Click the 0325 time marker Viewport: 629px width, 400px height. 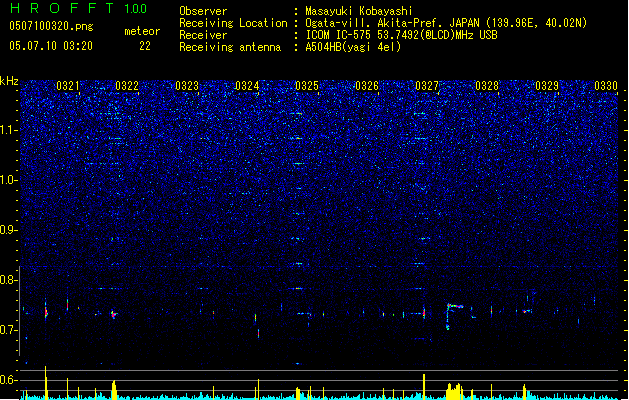pos(307,86)
